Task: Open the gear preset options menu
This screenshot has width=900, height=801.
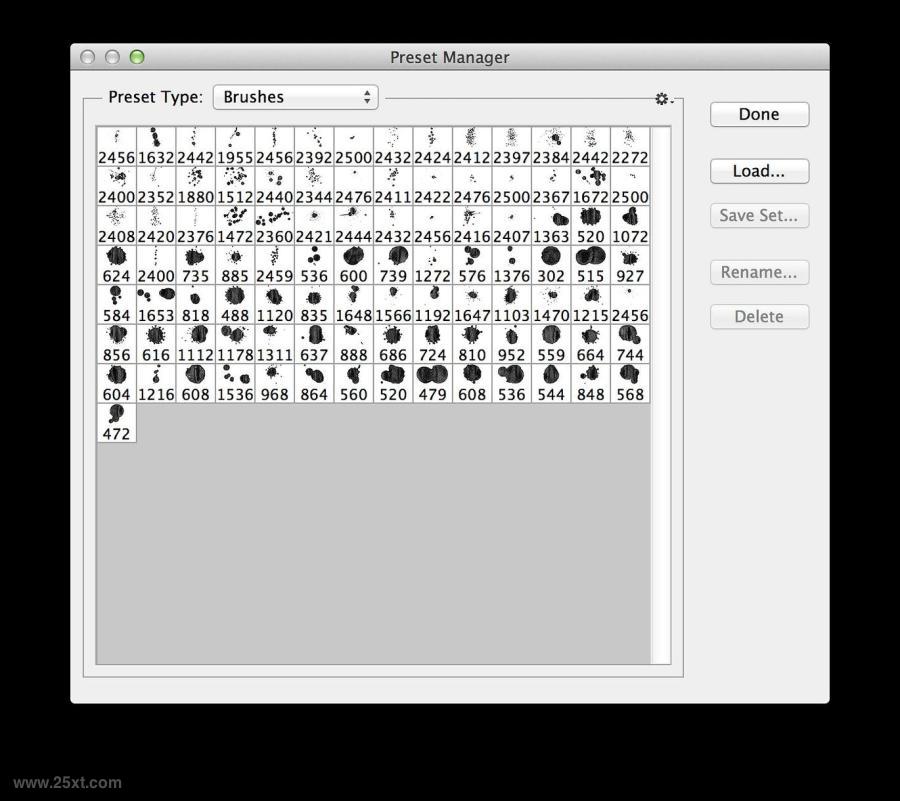Action: tap(663, 99)
